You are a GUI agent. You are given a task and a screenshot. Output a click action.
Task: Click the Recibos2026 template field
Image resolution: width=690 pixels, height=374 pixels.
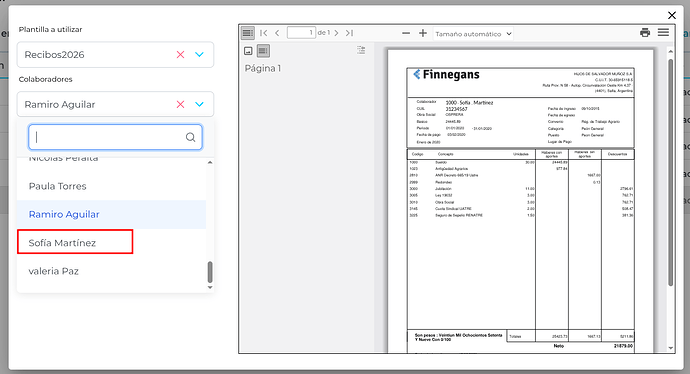tap(115, 55)
